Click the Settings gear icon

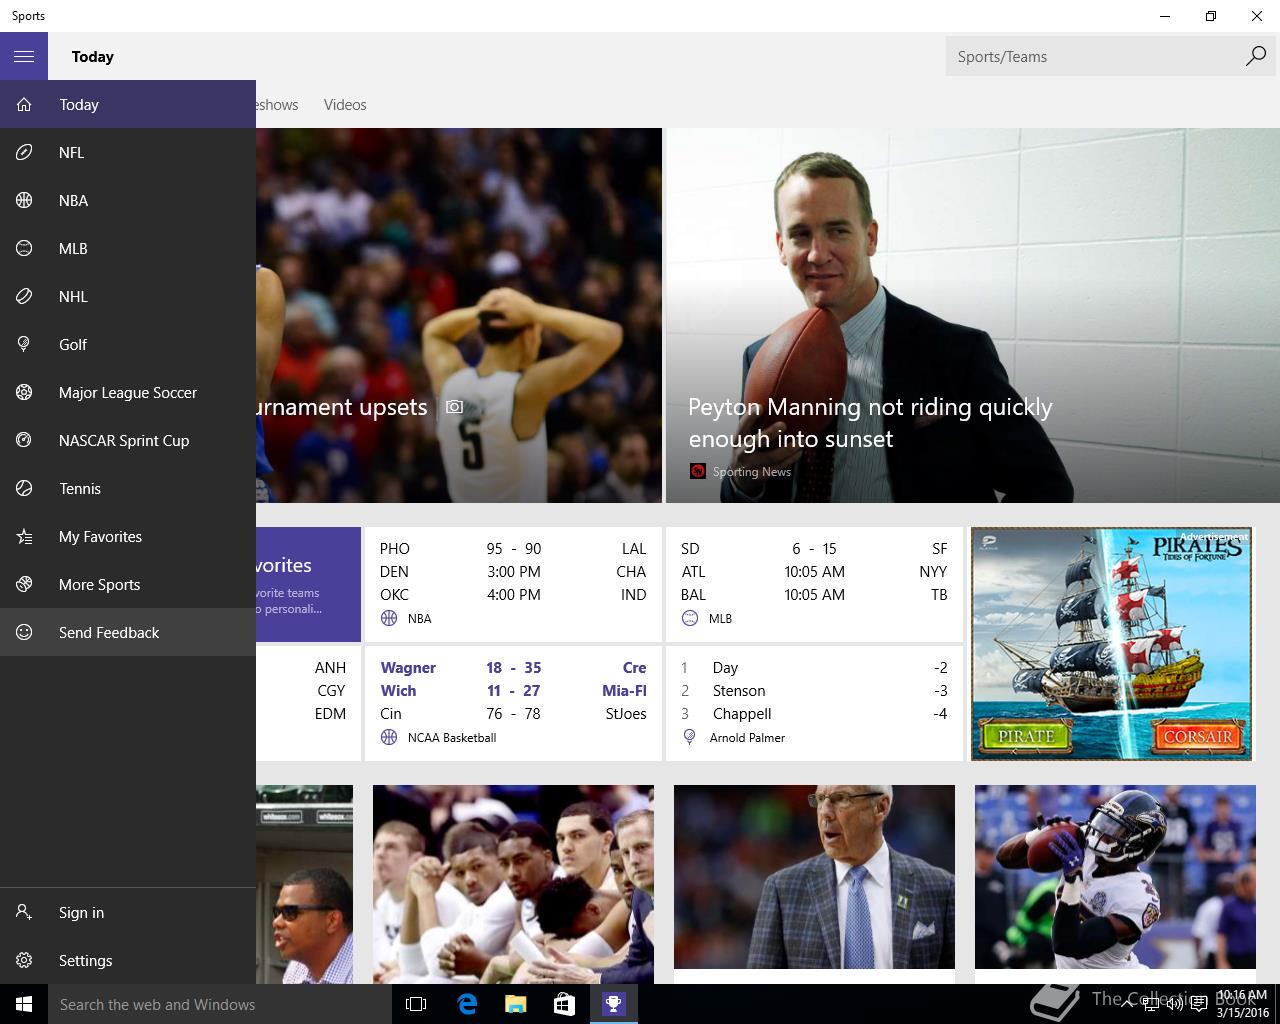(24, 960)
